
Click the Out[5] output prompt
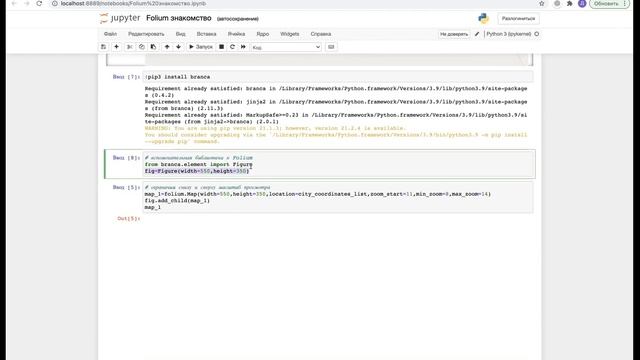point(128,219)
